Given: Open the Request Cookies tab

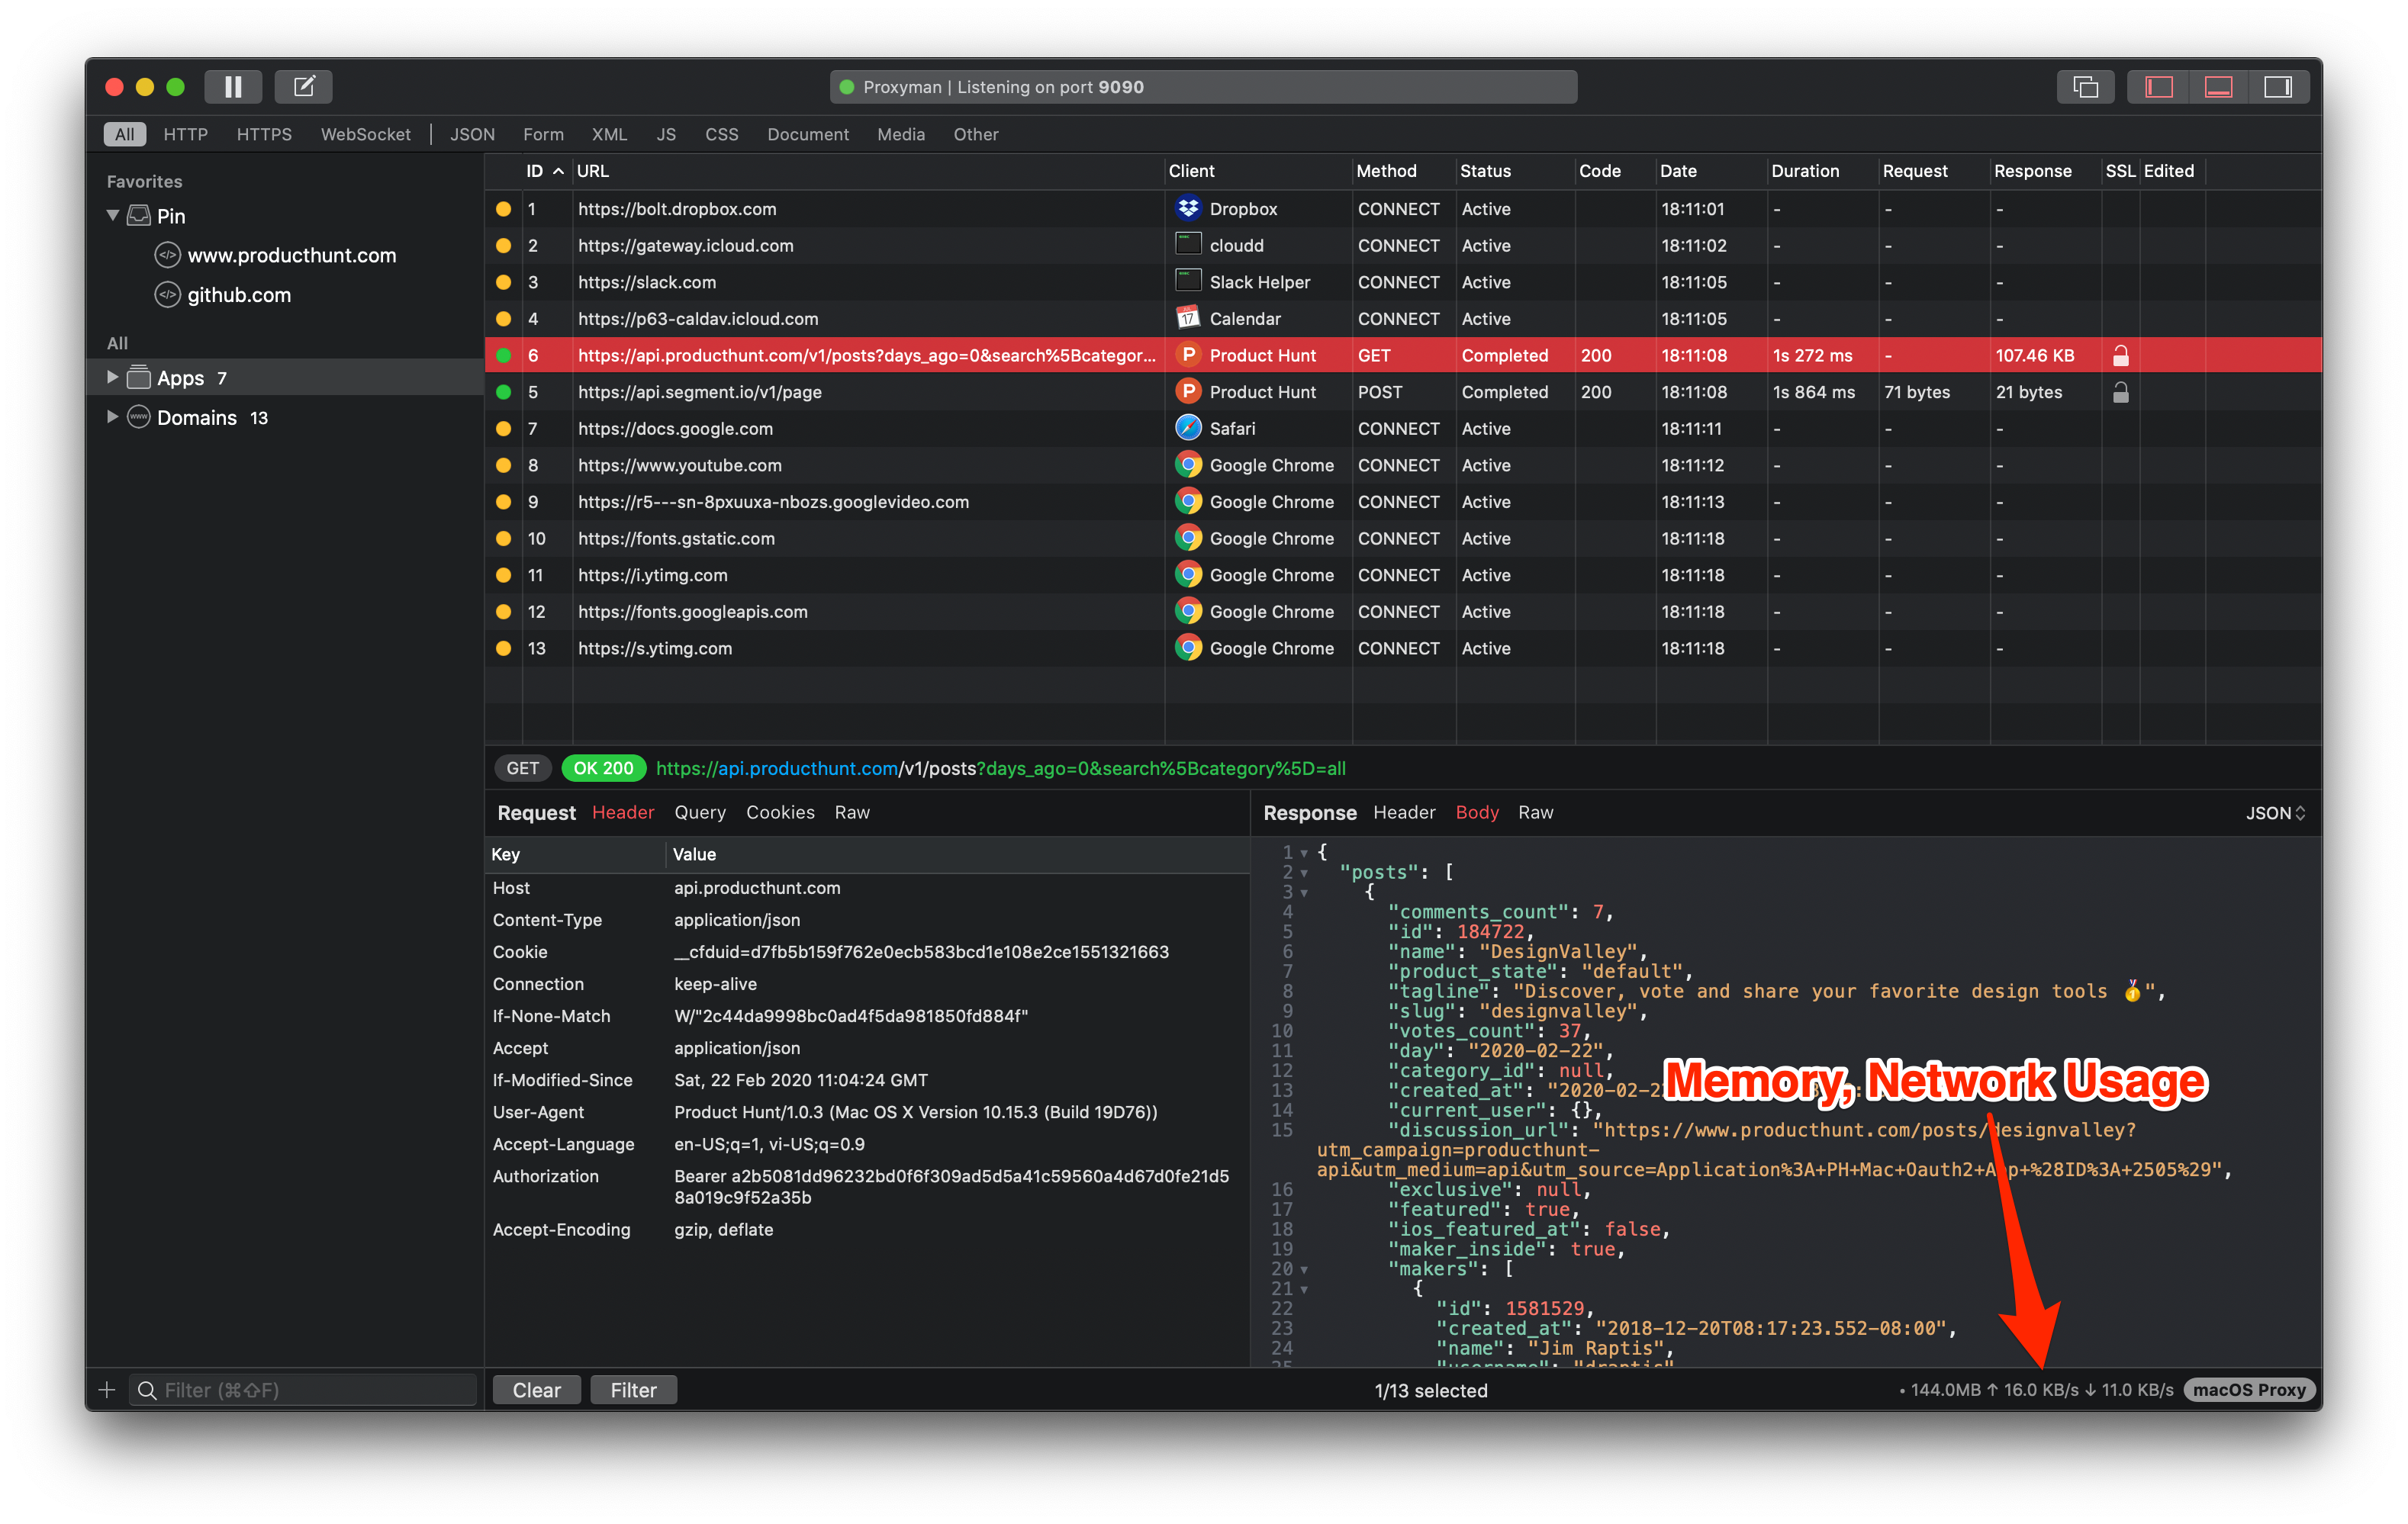Looking at the screenshot, I should (x=780, y=812).
